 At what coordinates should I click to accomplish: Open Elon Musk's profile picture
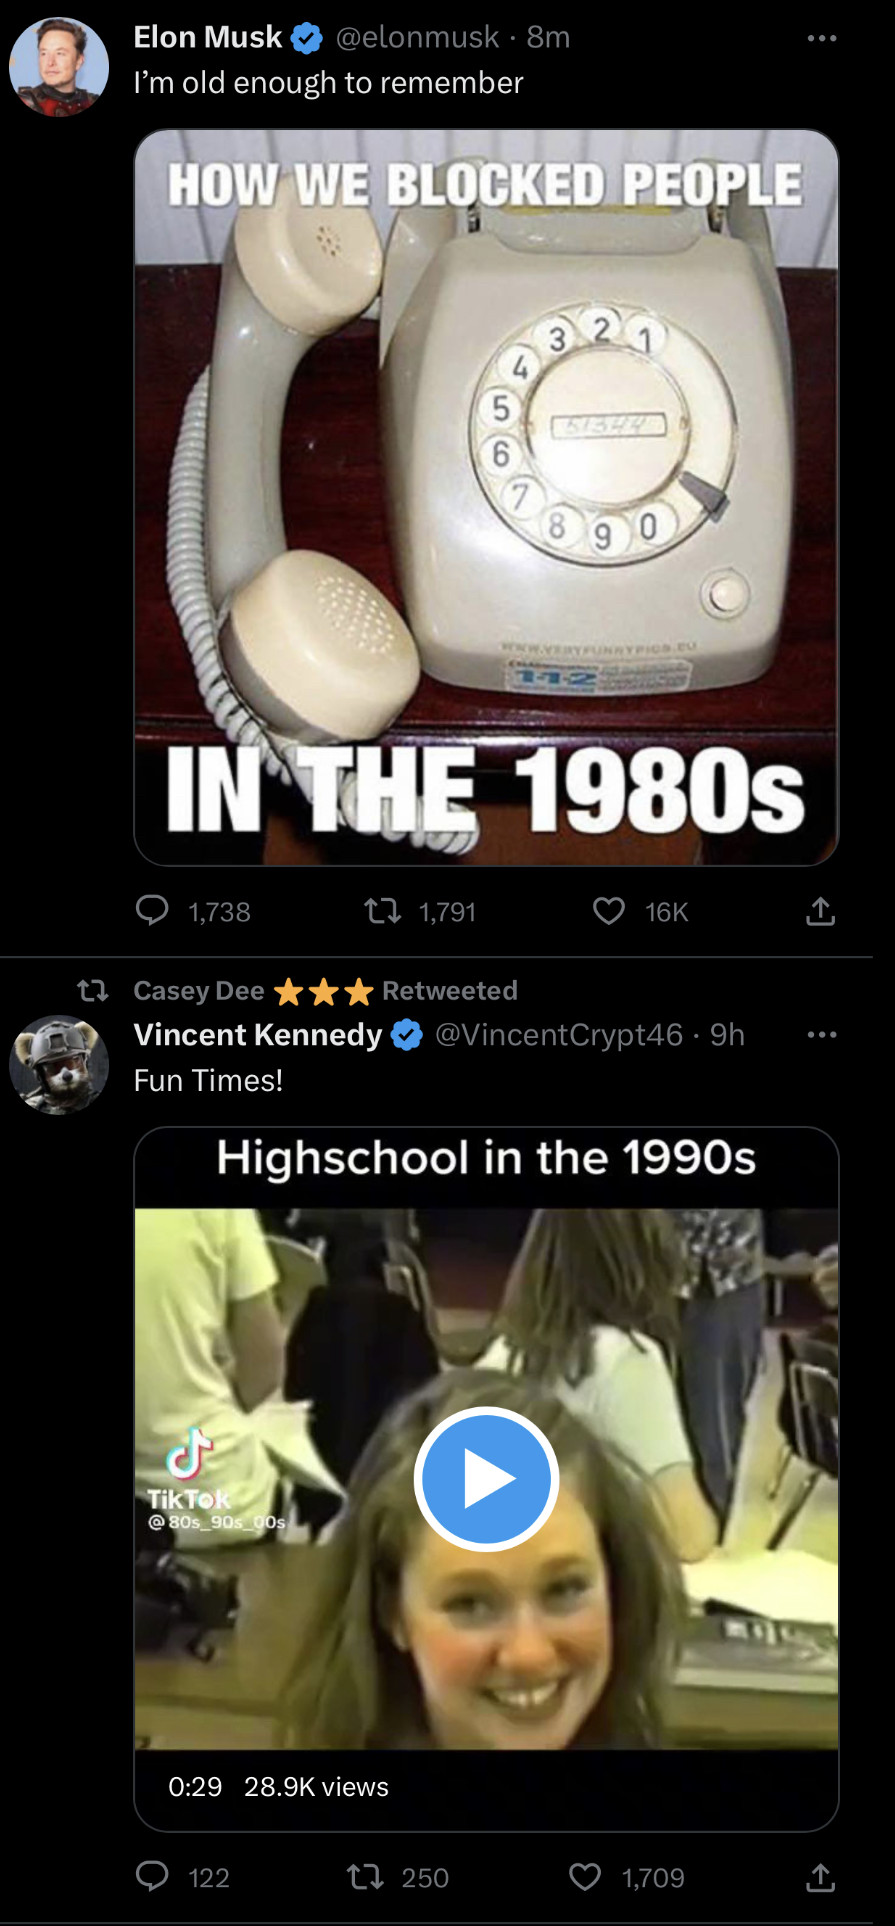pos(59,67)
